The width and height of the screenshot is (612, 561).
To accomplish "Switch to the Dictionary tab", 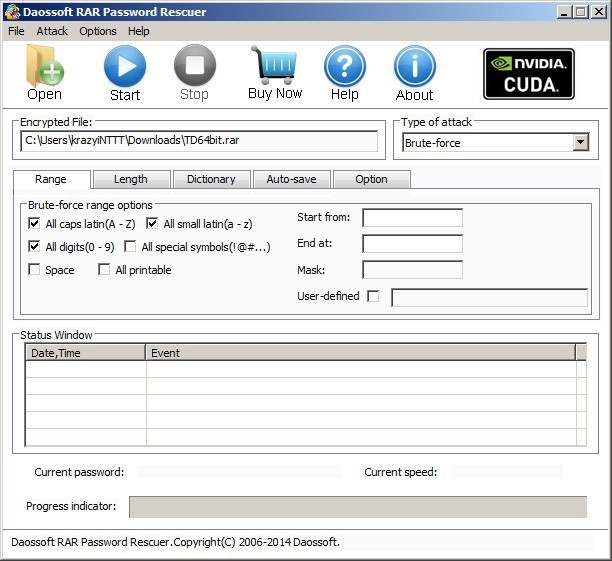I will click(211, 179).
